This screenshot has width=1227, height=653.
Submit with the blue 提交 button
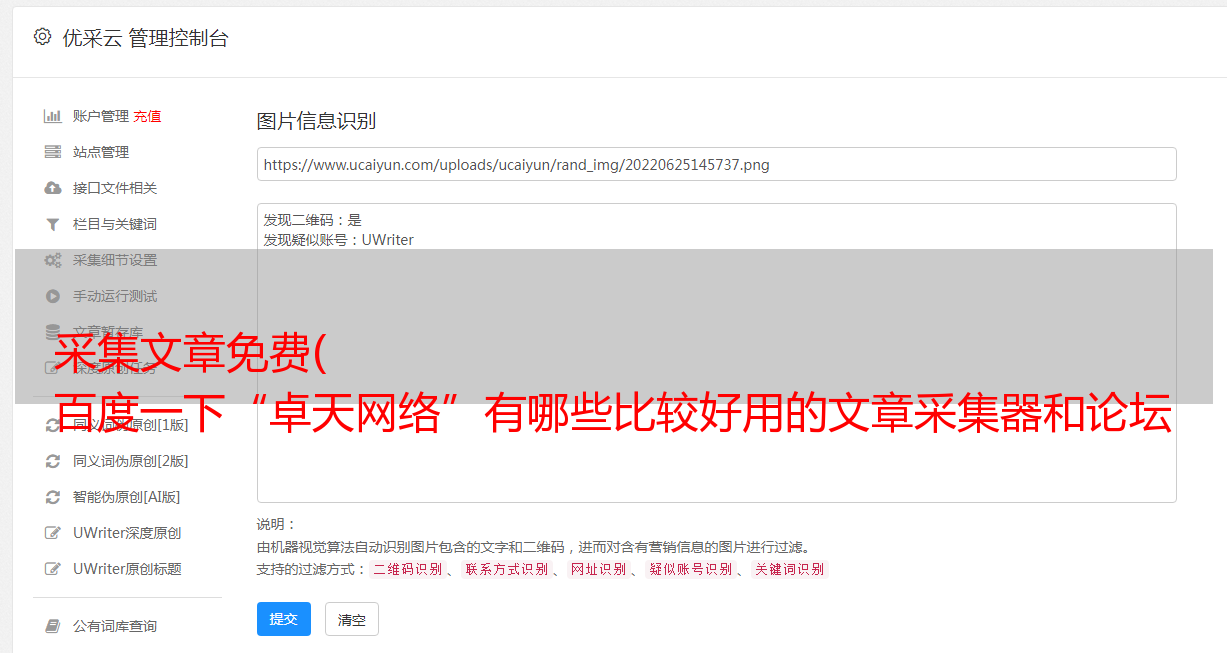coord(284,619)
